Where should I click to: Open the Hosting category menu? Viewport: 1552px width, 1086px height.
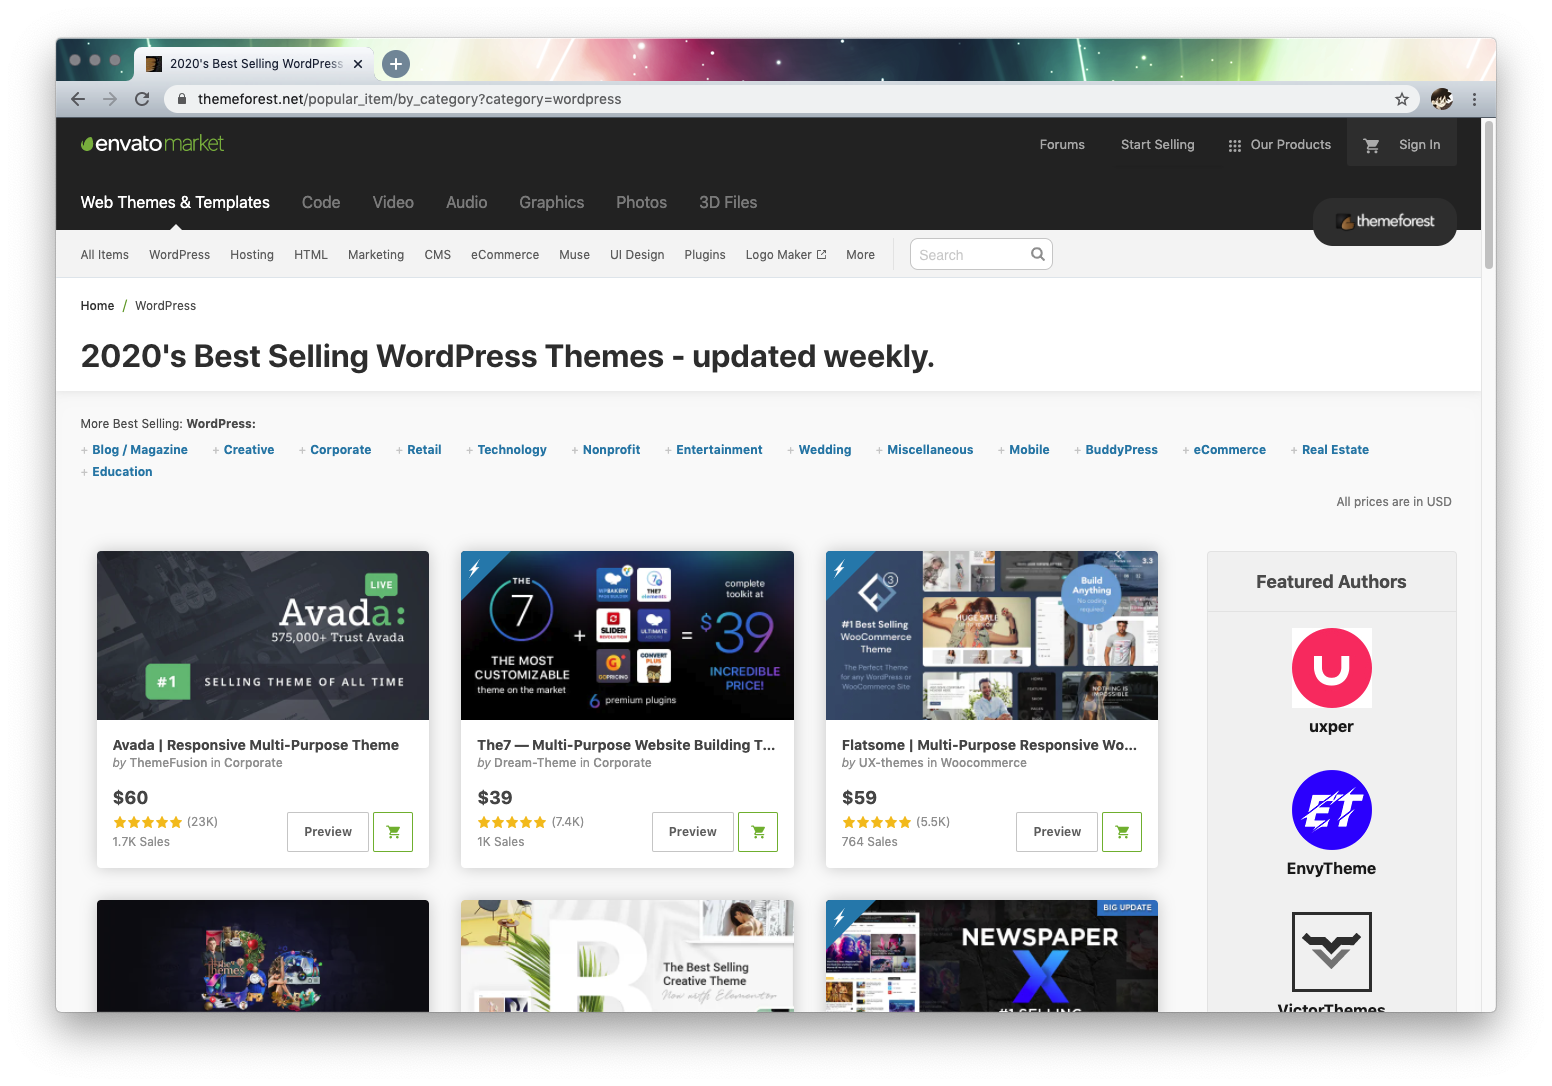[252, 255]
